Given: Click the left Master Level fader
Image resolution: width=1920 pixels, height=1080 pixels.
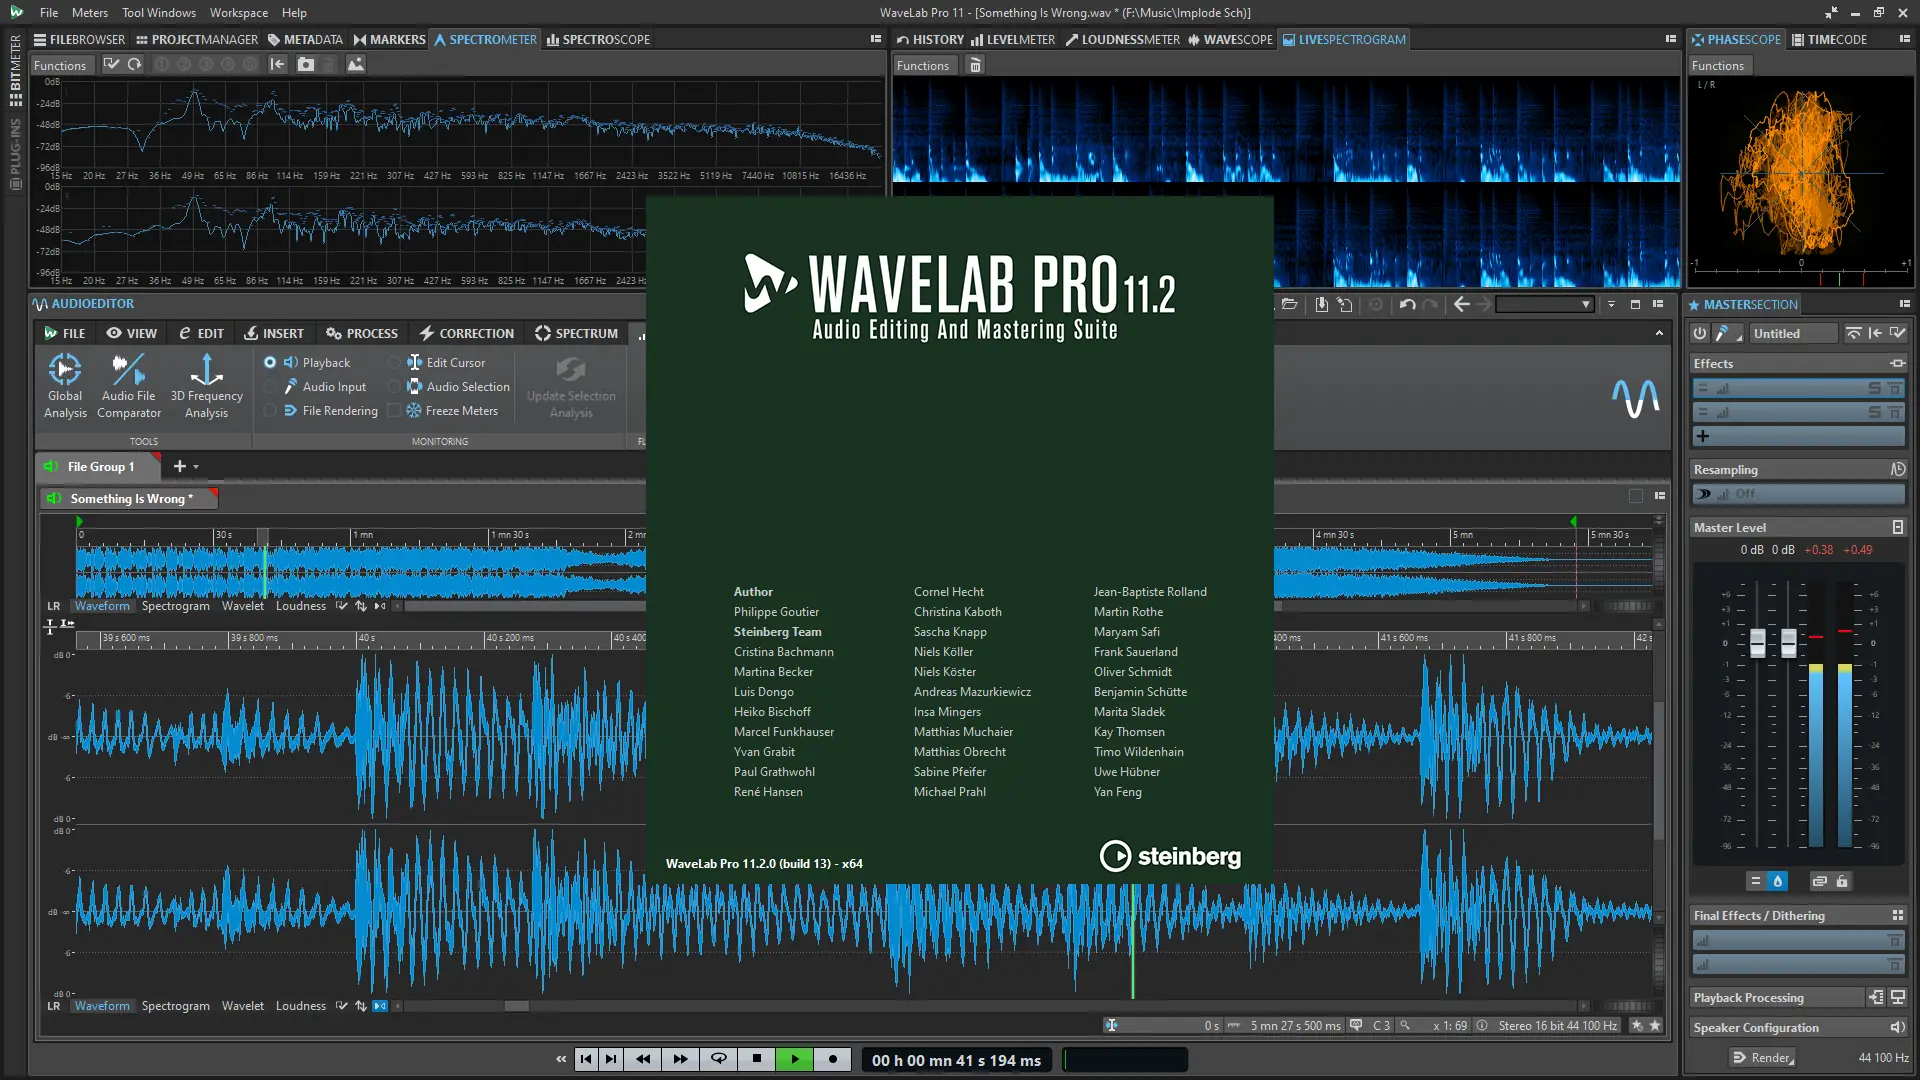Looking at the screenshot, I should tap(1757, 642).
